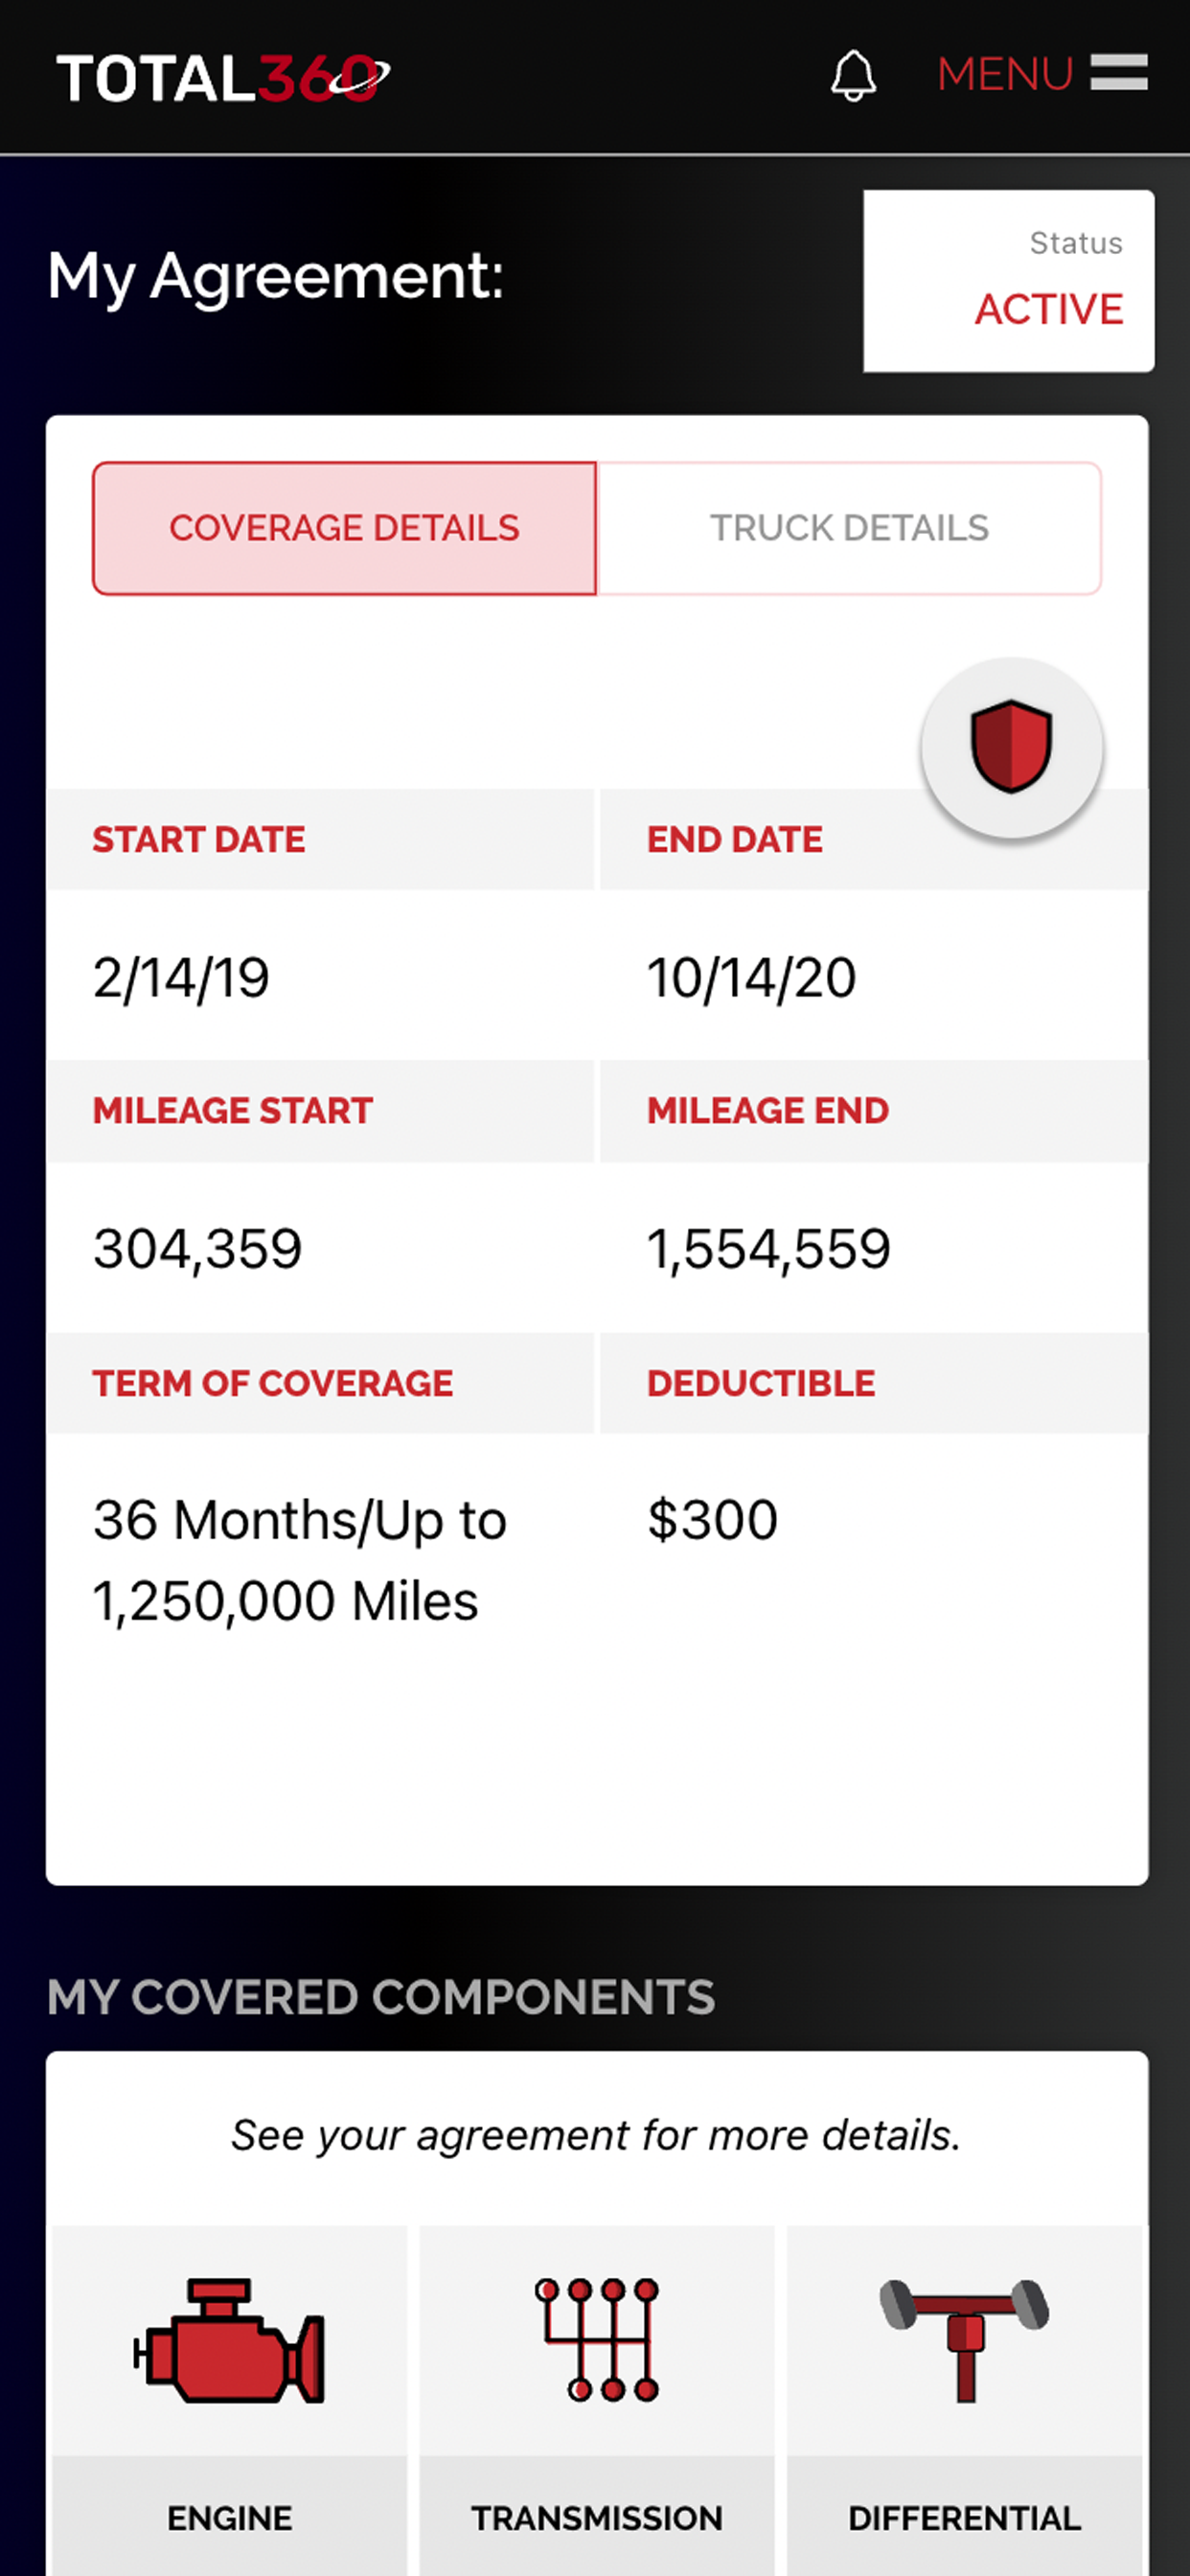Tap the mileage end value 1,554,559
The width and height of the screenshot is (1190, 2576).
[x=768, y=1249]
